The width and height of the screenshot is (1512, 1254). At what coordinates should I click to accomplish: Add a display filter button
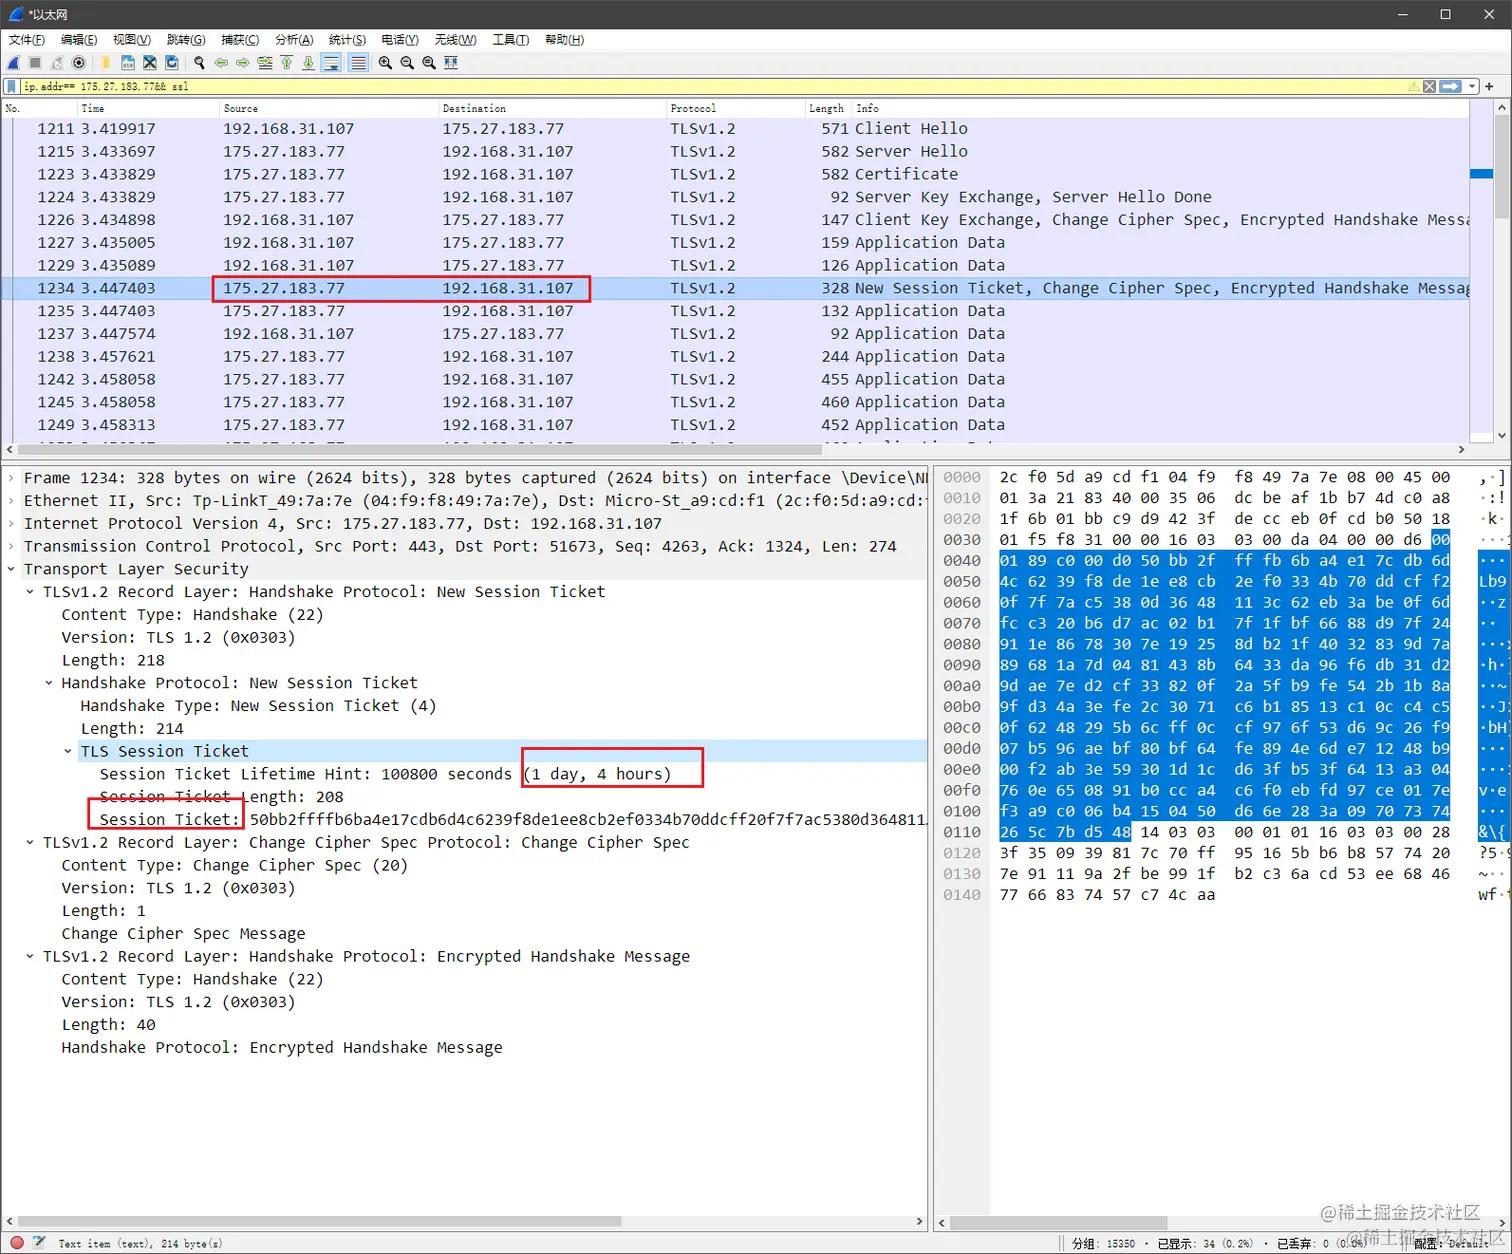pyautogui.click(x=1489, y=87)
